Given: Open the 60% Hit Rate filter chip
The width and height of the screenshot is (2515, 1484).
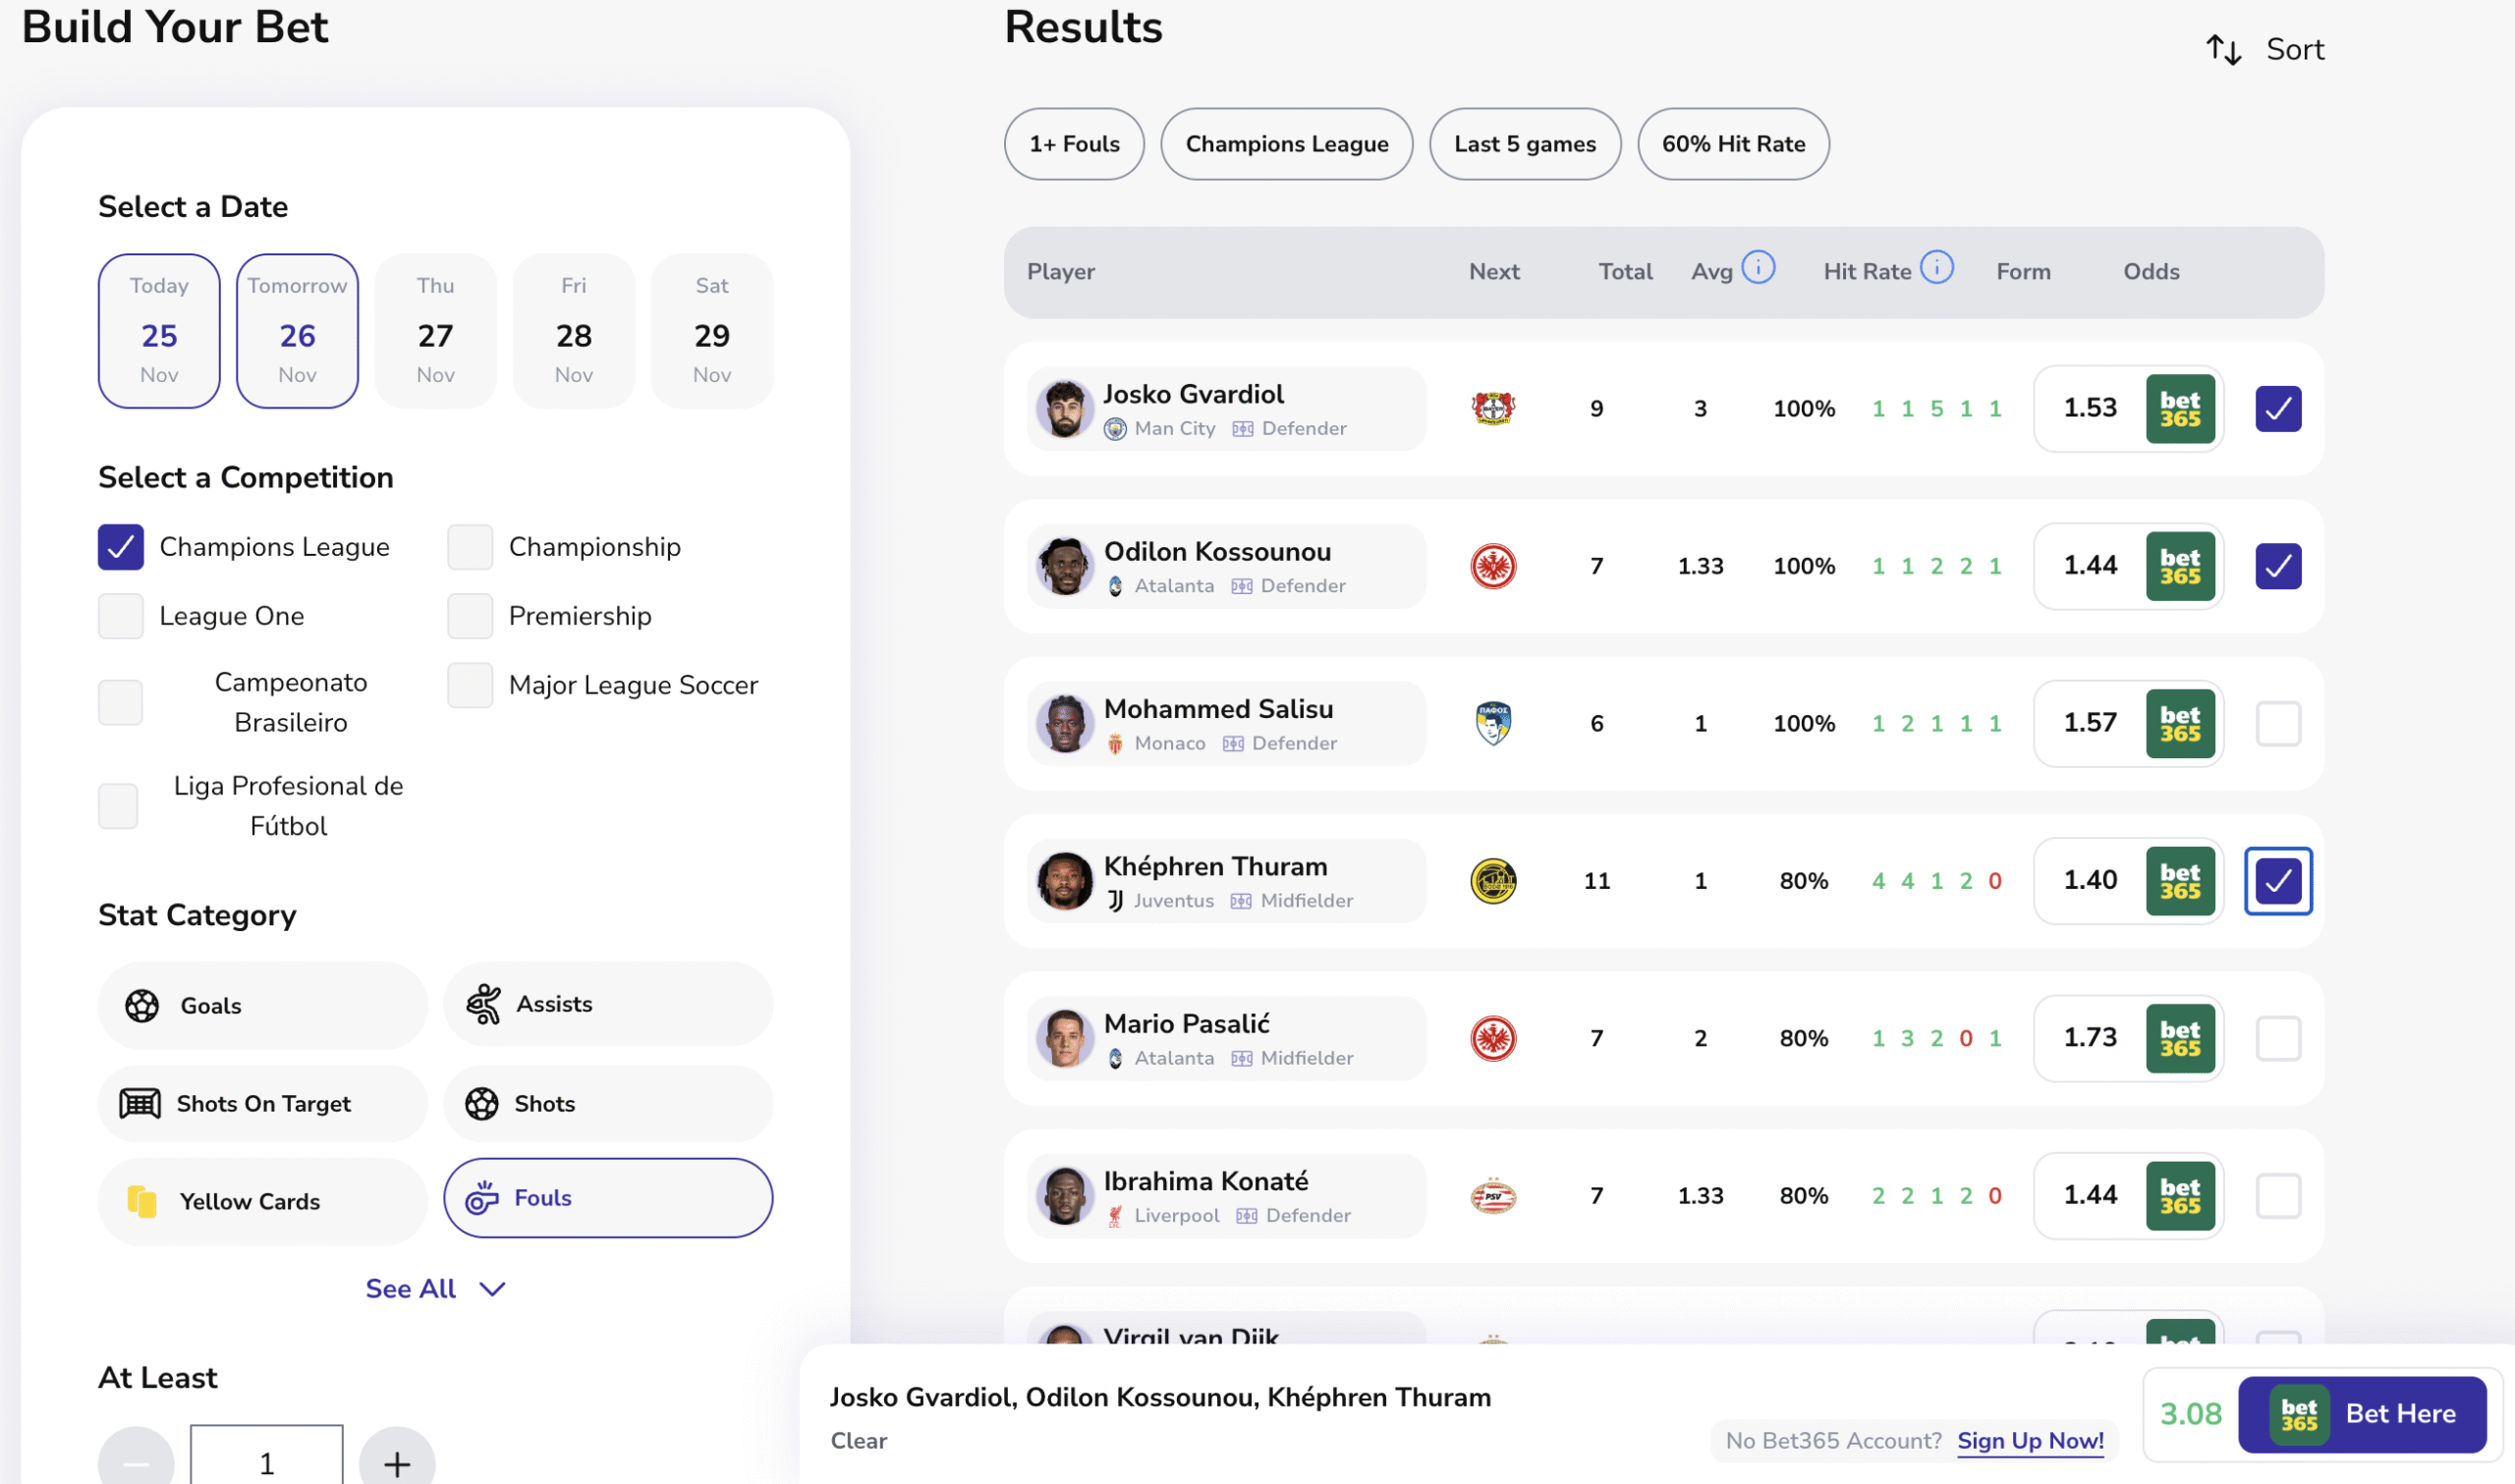Looking at the screenshot, I should (1733, 144).
